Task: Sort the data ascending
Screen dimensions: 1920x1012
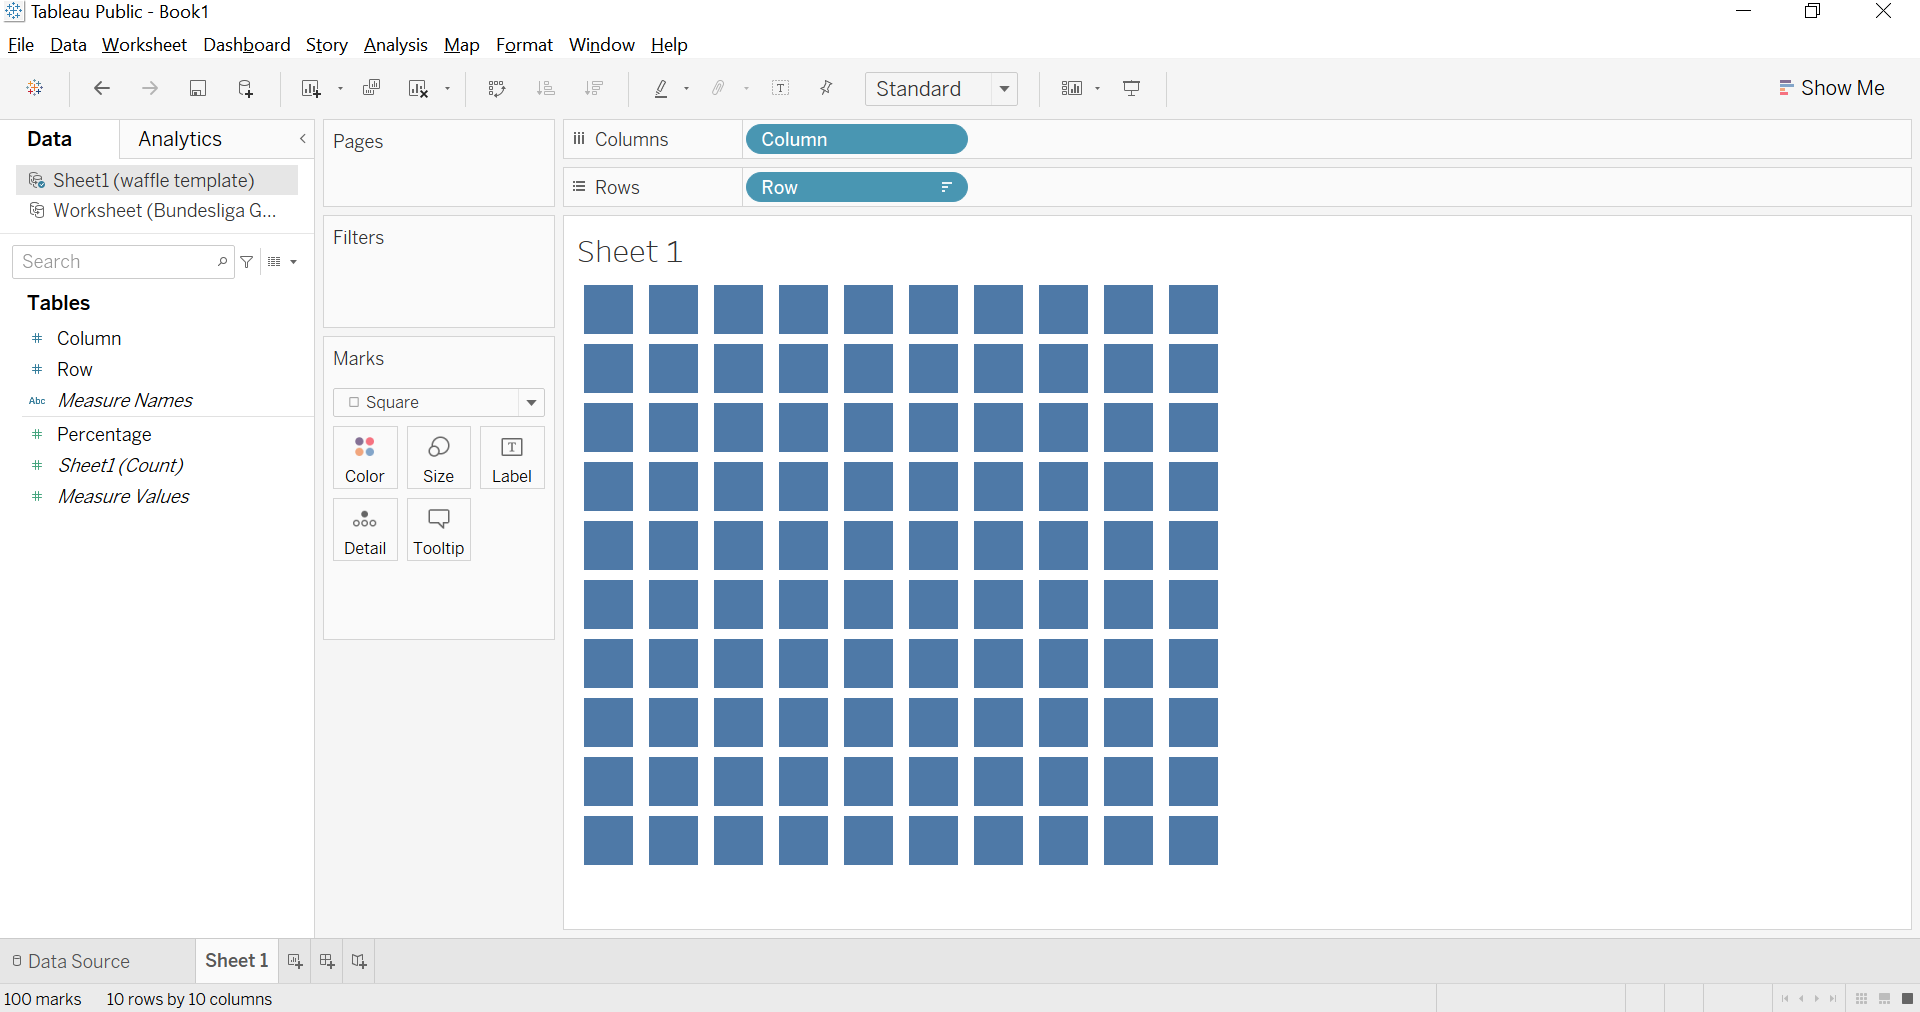Action: point(545,88)
